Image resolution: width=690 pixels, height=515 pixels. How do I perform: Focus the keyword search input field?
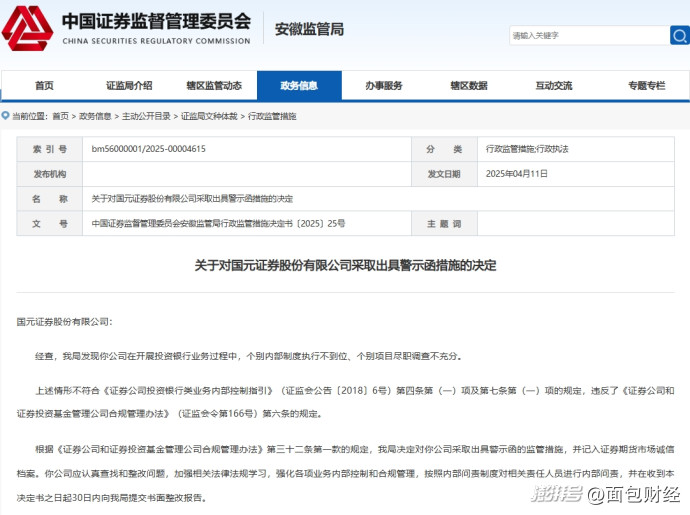pos(590,35)
